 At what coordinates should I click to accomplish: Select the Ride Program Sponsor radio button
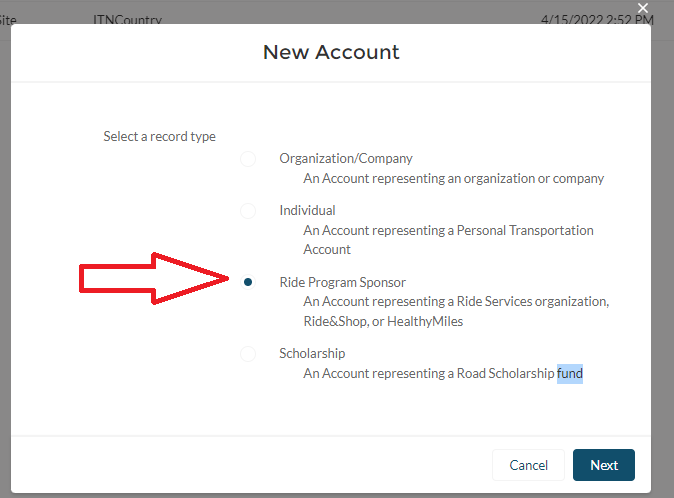248,282
